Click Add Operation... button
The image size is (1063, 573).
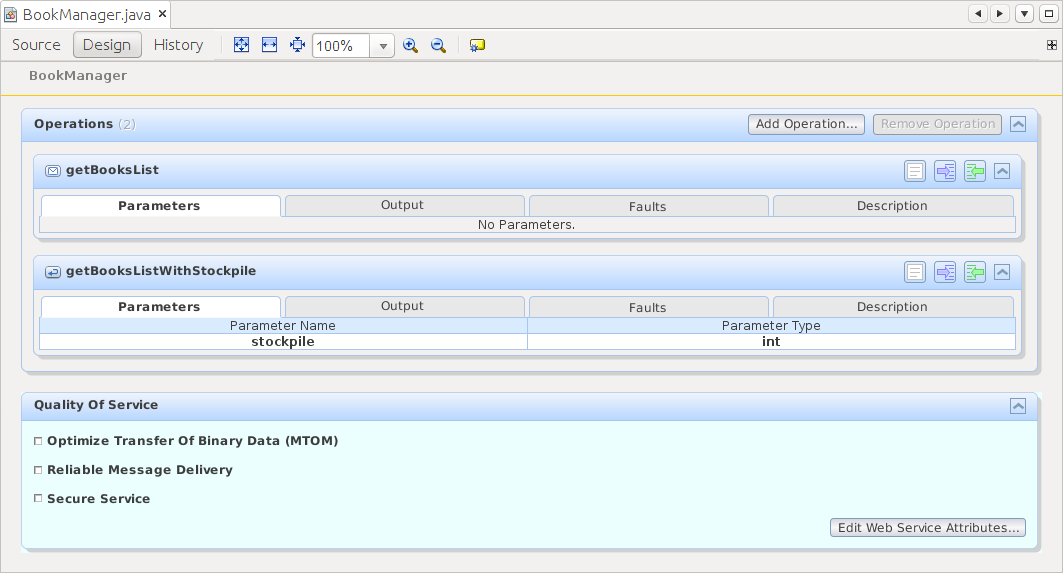[806, 124]
